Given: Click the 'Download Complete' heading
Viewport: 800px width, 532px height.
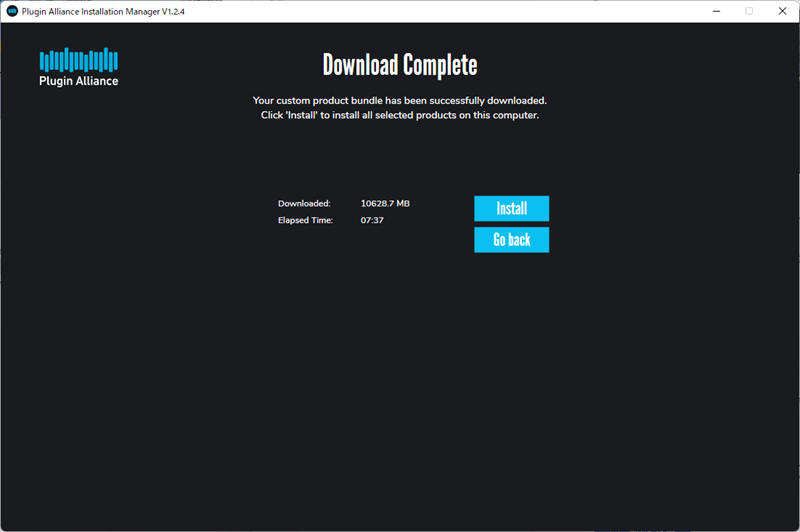Looking at the screenshot, I should [400, 65].
